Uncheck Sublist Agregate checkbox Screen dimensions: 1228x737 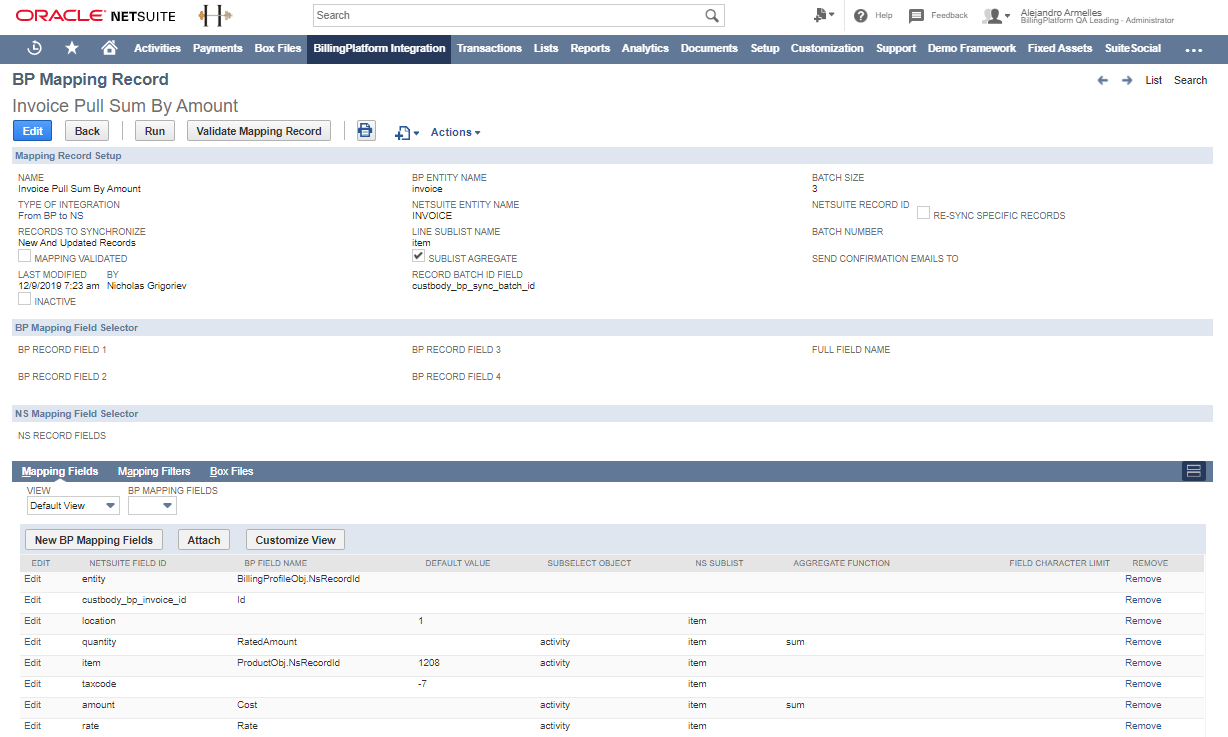click(419, 256)
